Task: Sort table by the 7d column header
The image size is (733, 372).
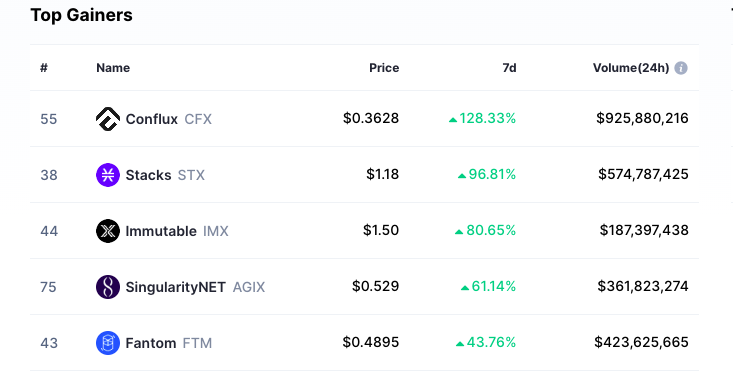Action: tap(509, 68)
